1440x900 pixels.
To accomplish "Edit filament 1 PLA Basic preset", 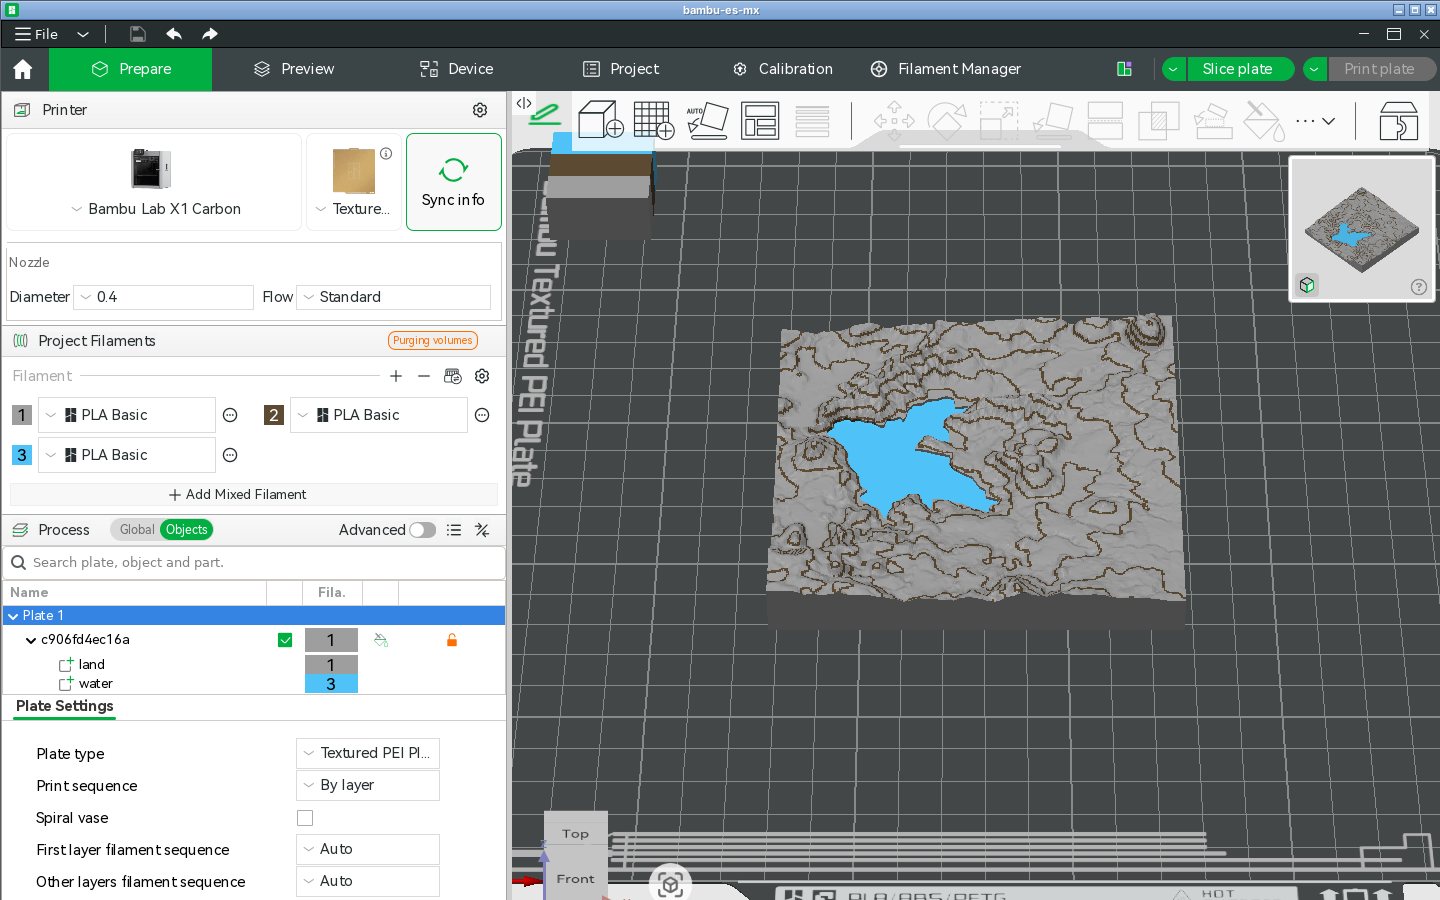I will click(230, 415).
